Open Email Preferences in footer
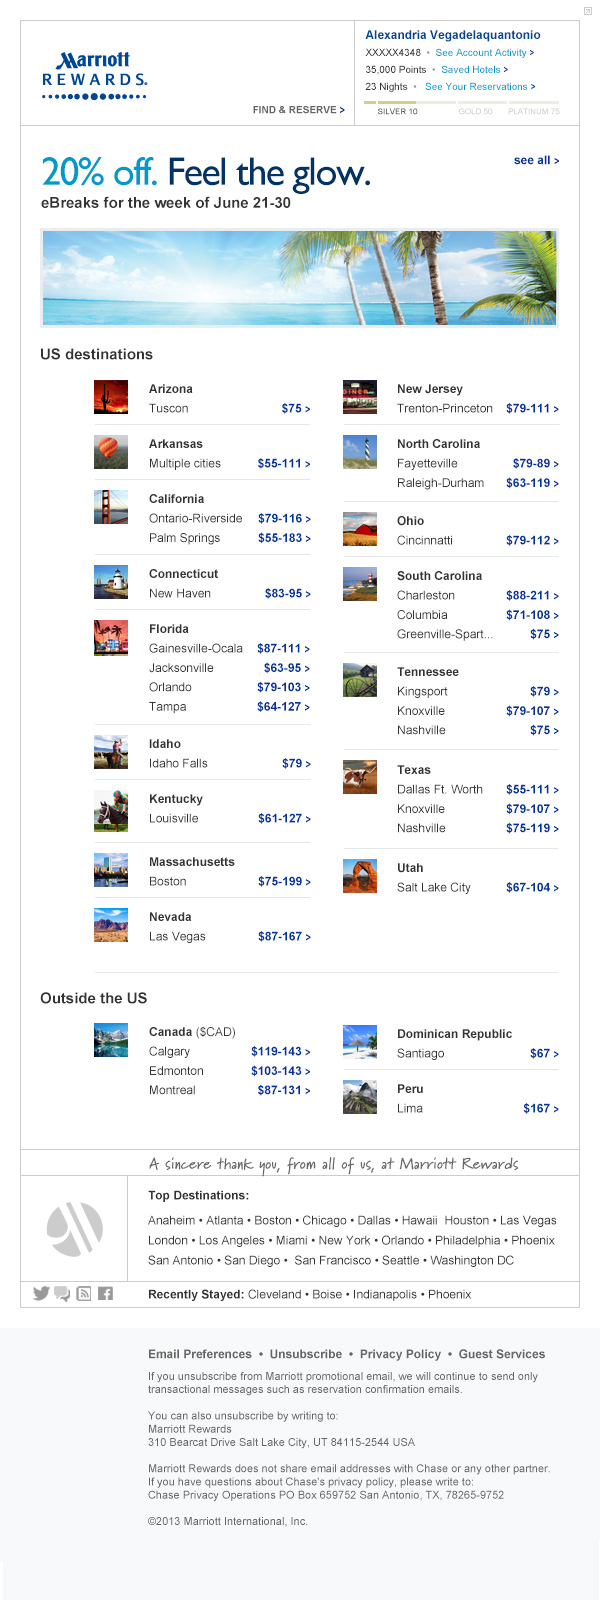Image resolution: width=600 pixels, height=1600 pixels. point(200,1354)
